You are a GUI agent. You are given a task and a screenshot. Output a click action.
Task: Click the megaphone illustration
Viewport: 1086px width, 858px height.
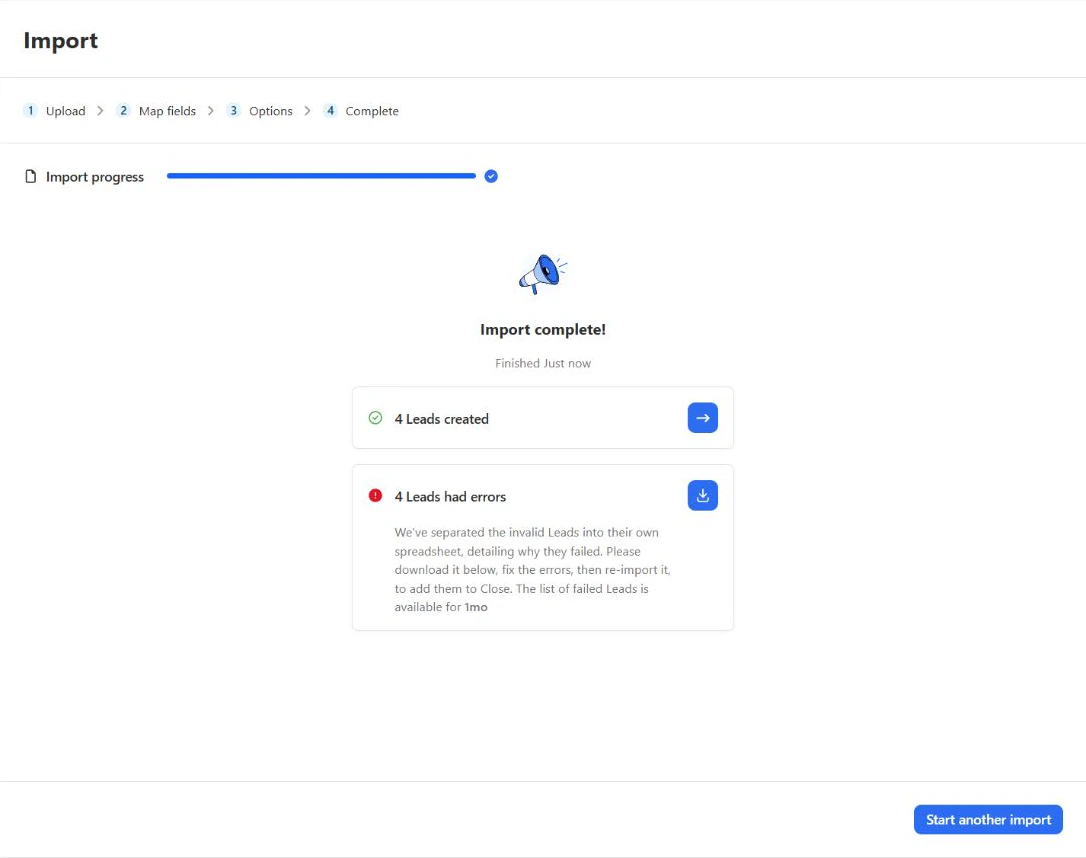[x=543, y=274]
